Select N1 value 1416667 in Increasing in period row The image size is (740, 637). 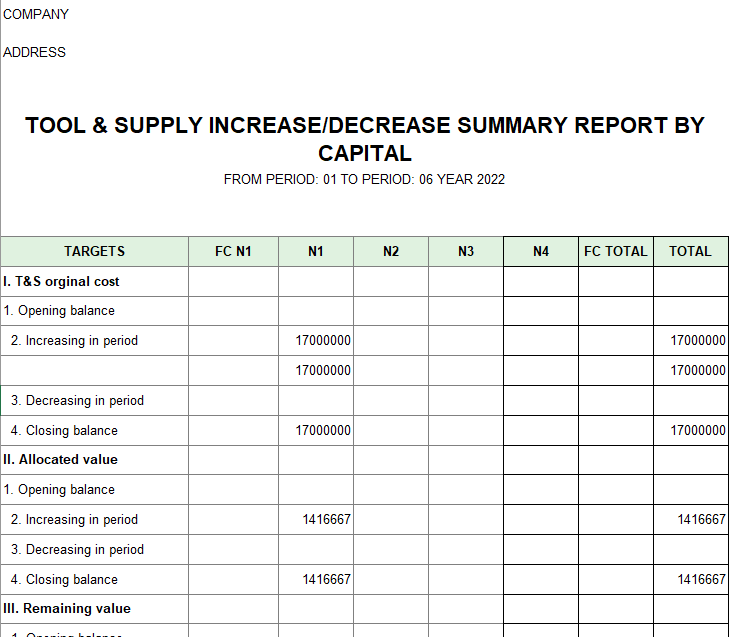point(326,519)
